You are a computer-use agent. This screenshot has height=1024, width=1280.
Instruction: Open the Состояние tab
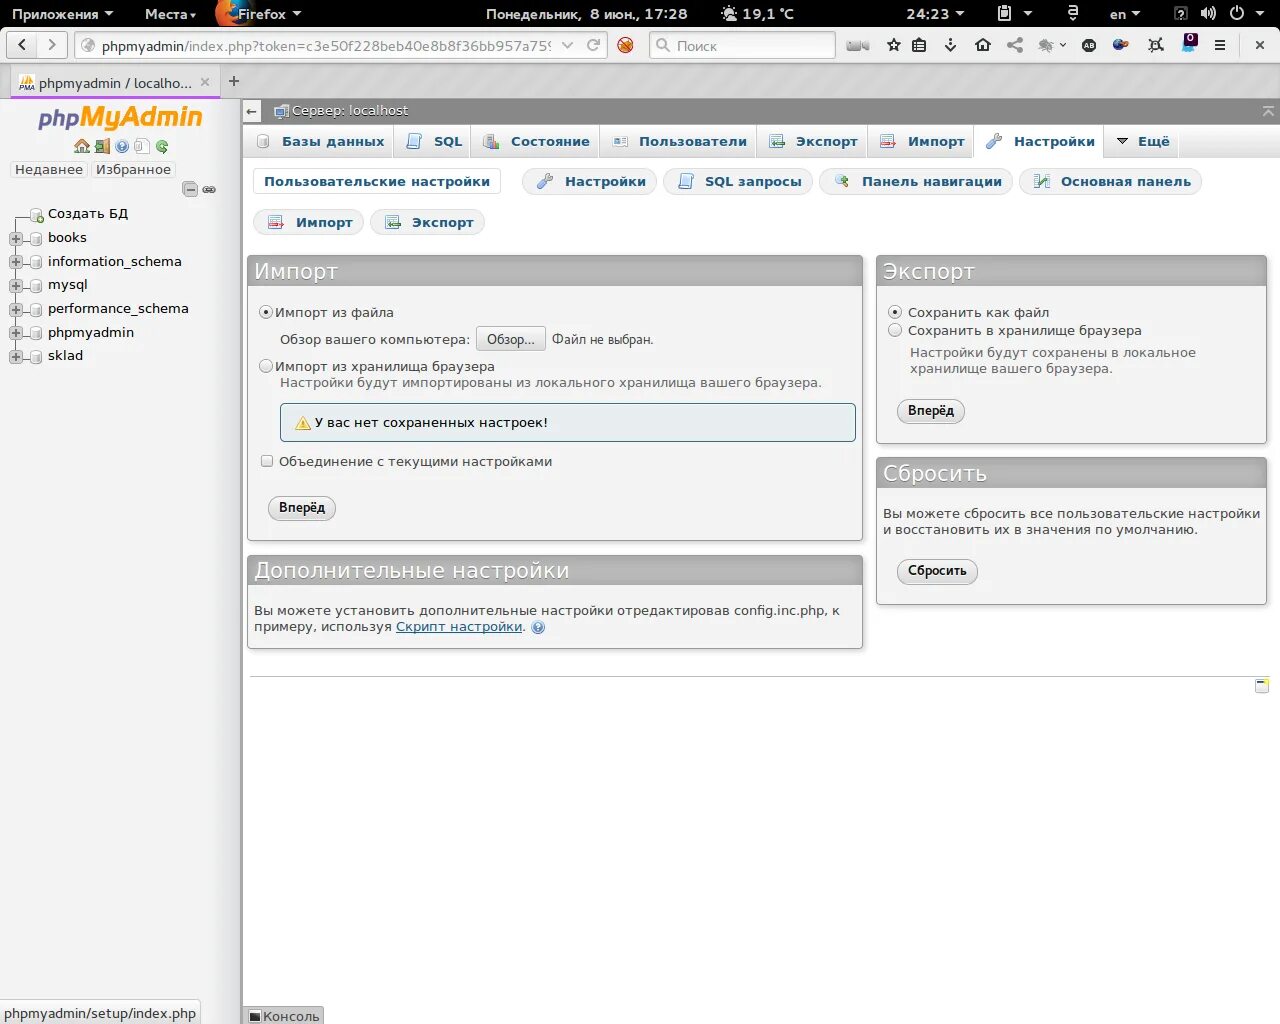coord(536,141)
